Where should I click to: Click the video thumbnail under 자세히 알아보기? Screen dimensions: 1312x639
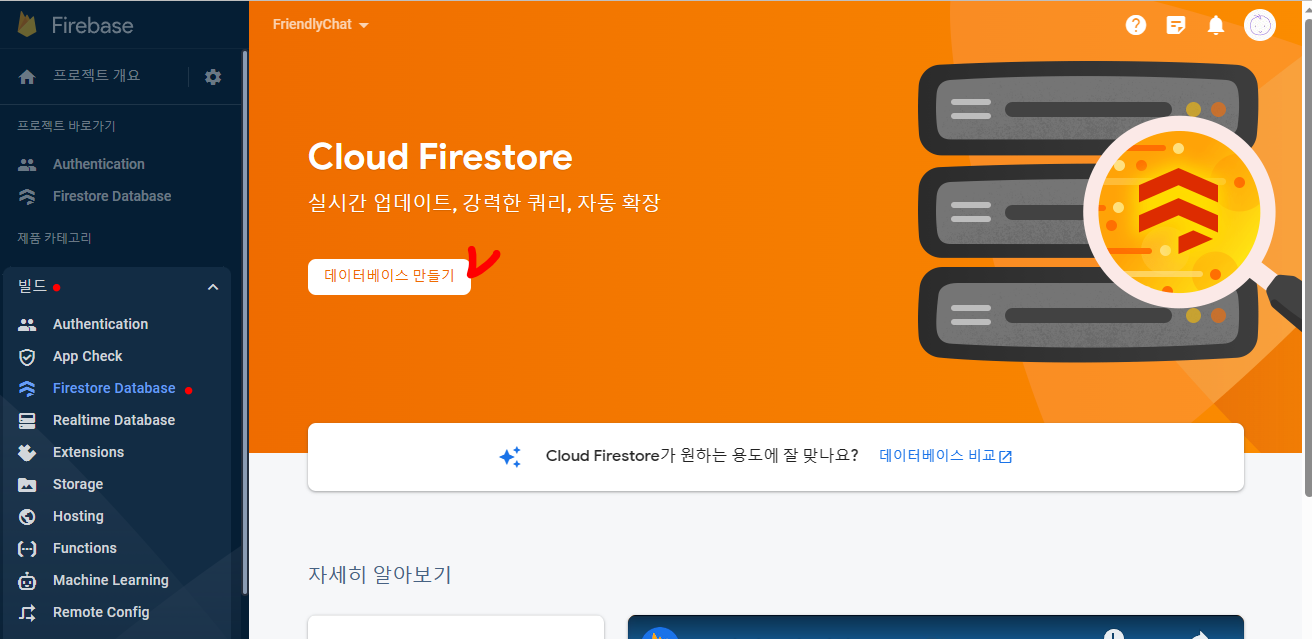coord(936,627)
